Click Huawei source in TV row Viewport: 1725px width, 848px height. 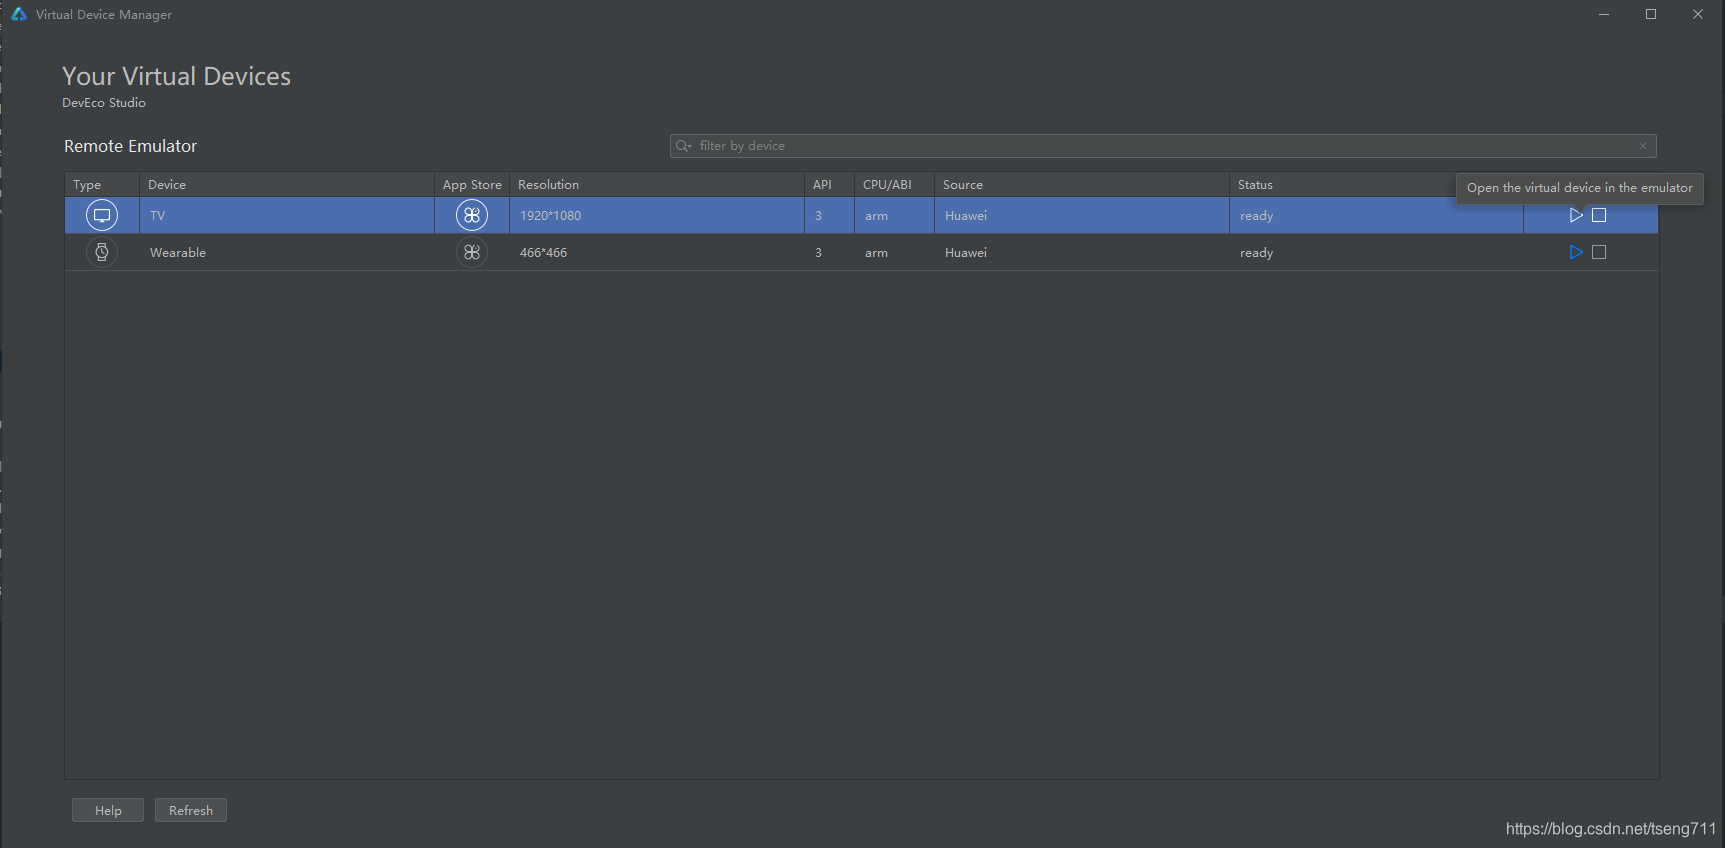[1082, 215]
